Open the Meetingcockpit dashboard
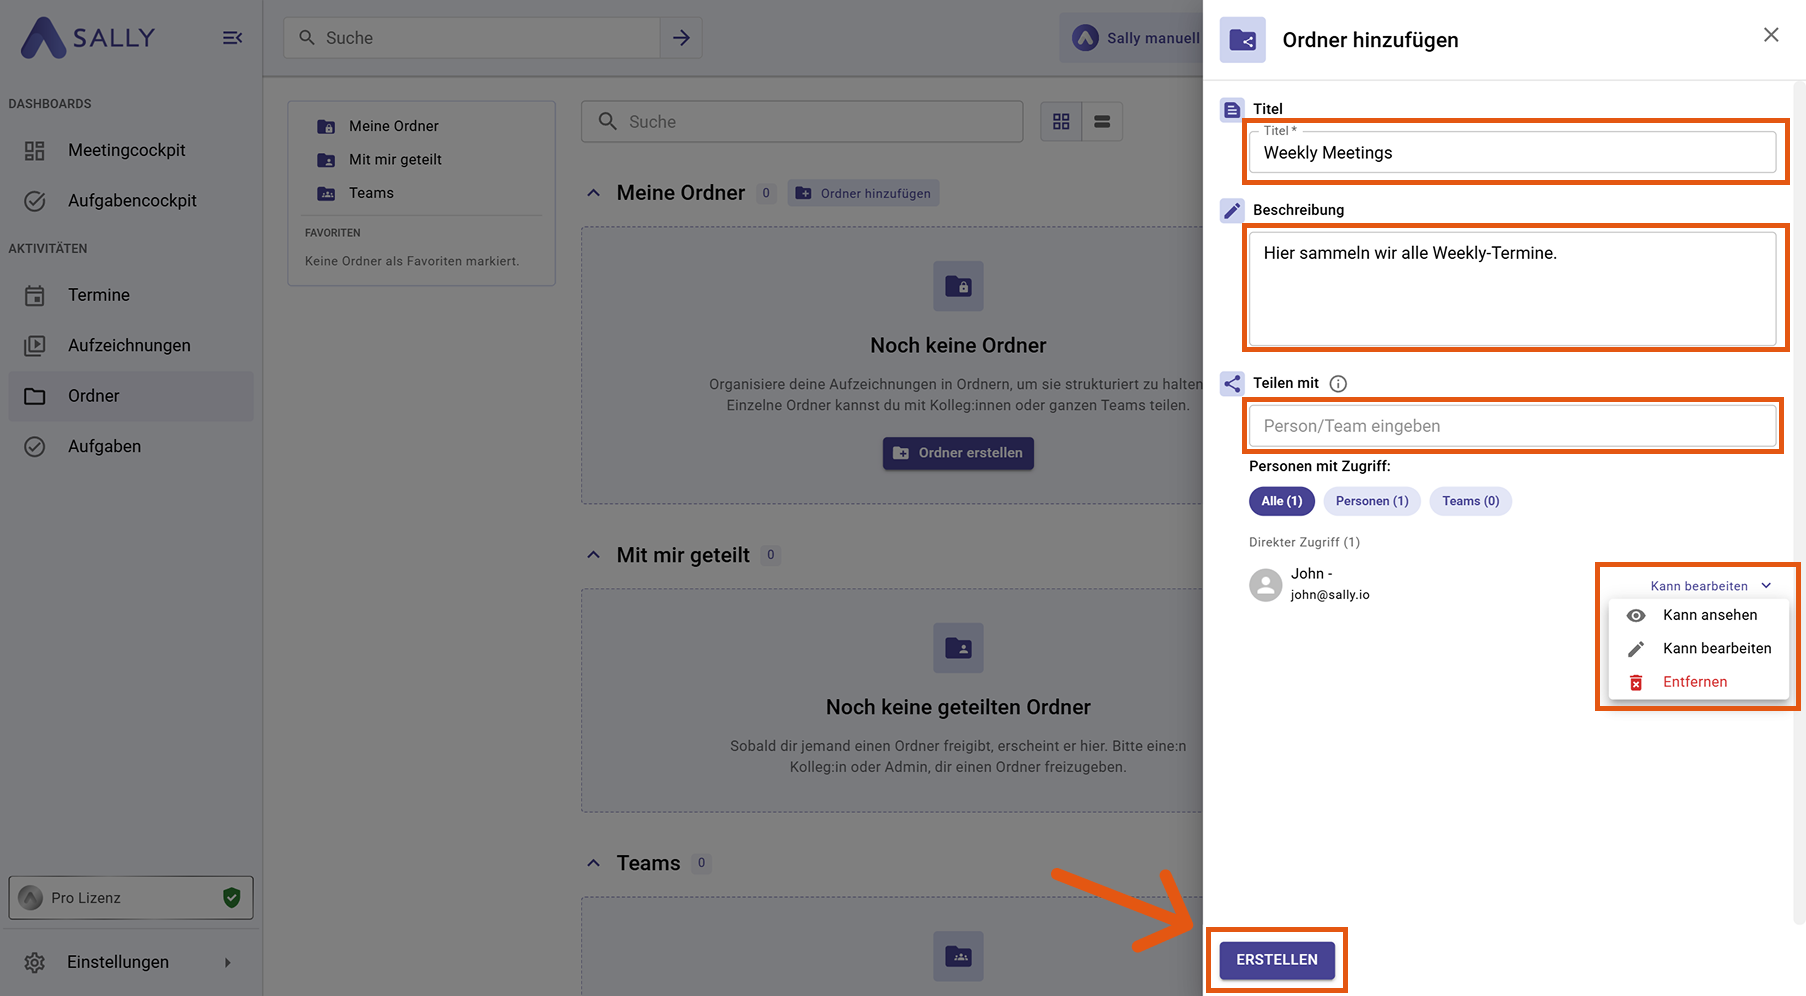The height and width of the screenshot is (996, 1806). [127, 150]
